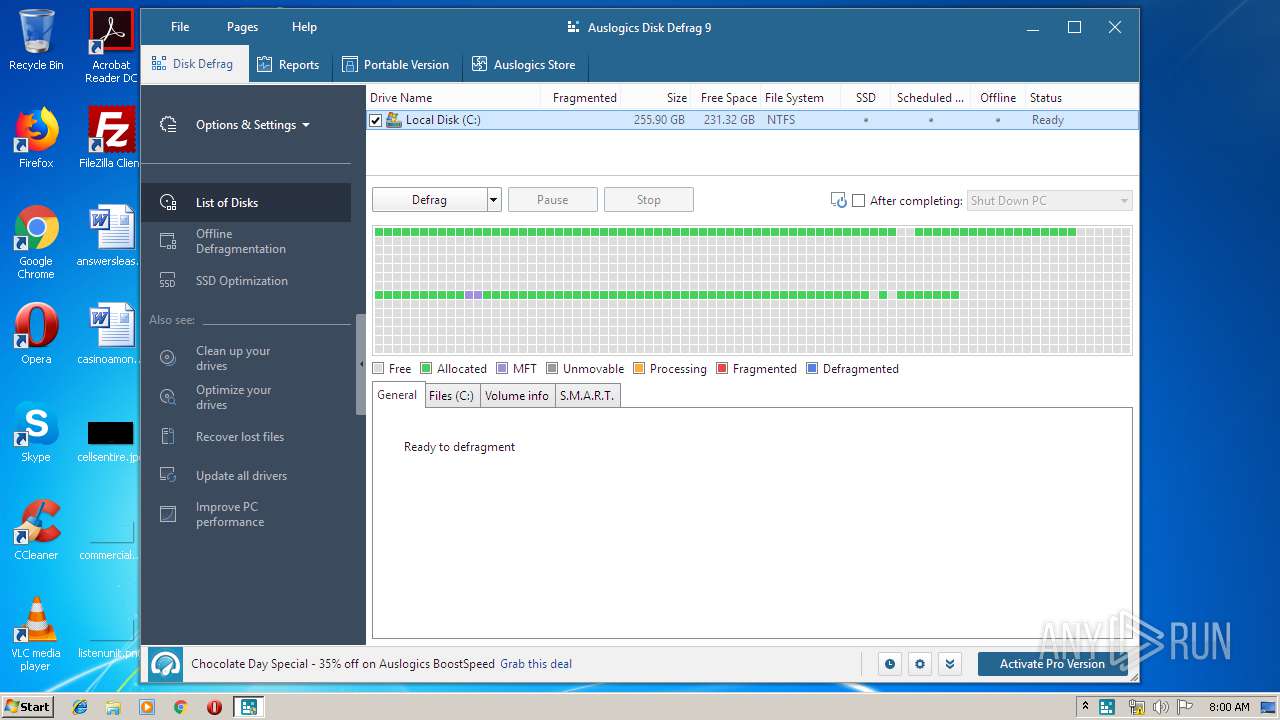Viewport: 1280px width, 720px height.
Task: Click the Update all drivers icon
Action: pyautogui.click(x=168, y=476)
